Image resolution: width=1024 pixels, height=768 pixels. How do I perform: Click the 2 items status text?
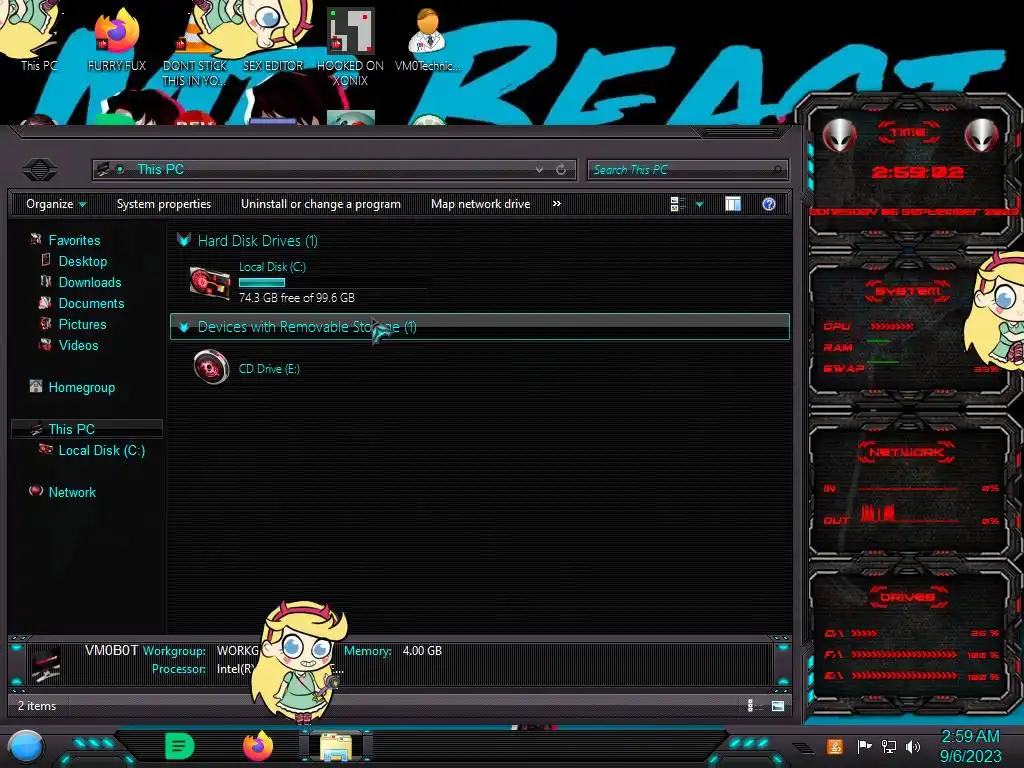(37, 706)
